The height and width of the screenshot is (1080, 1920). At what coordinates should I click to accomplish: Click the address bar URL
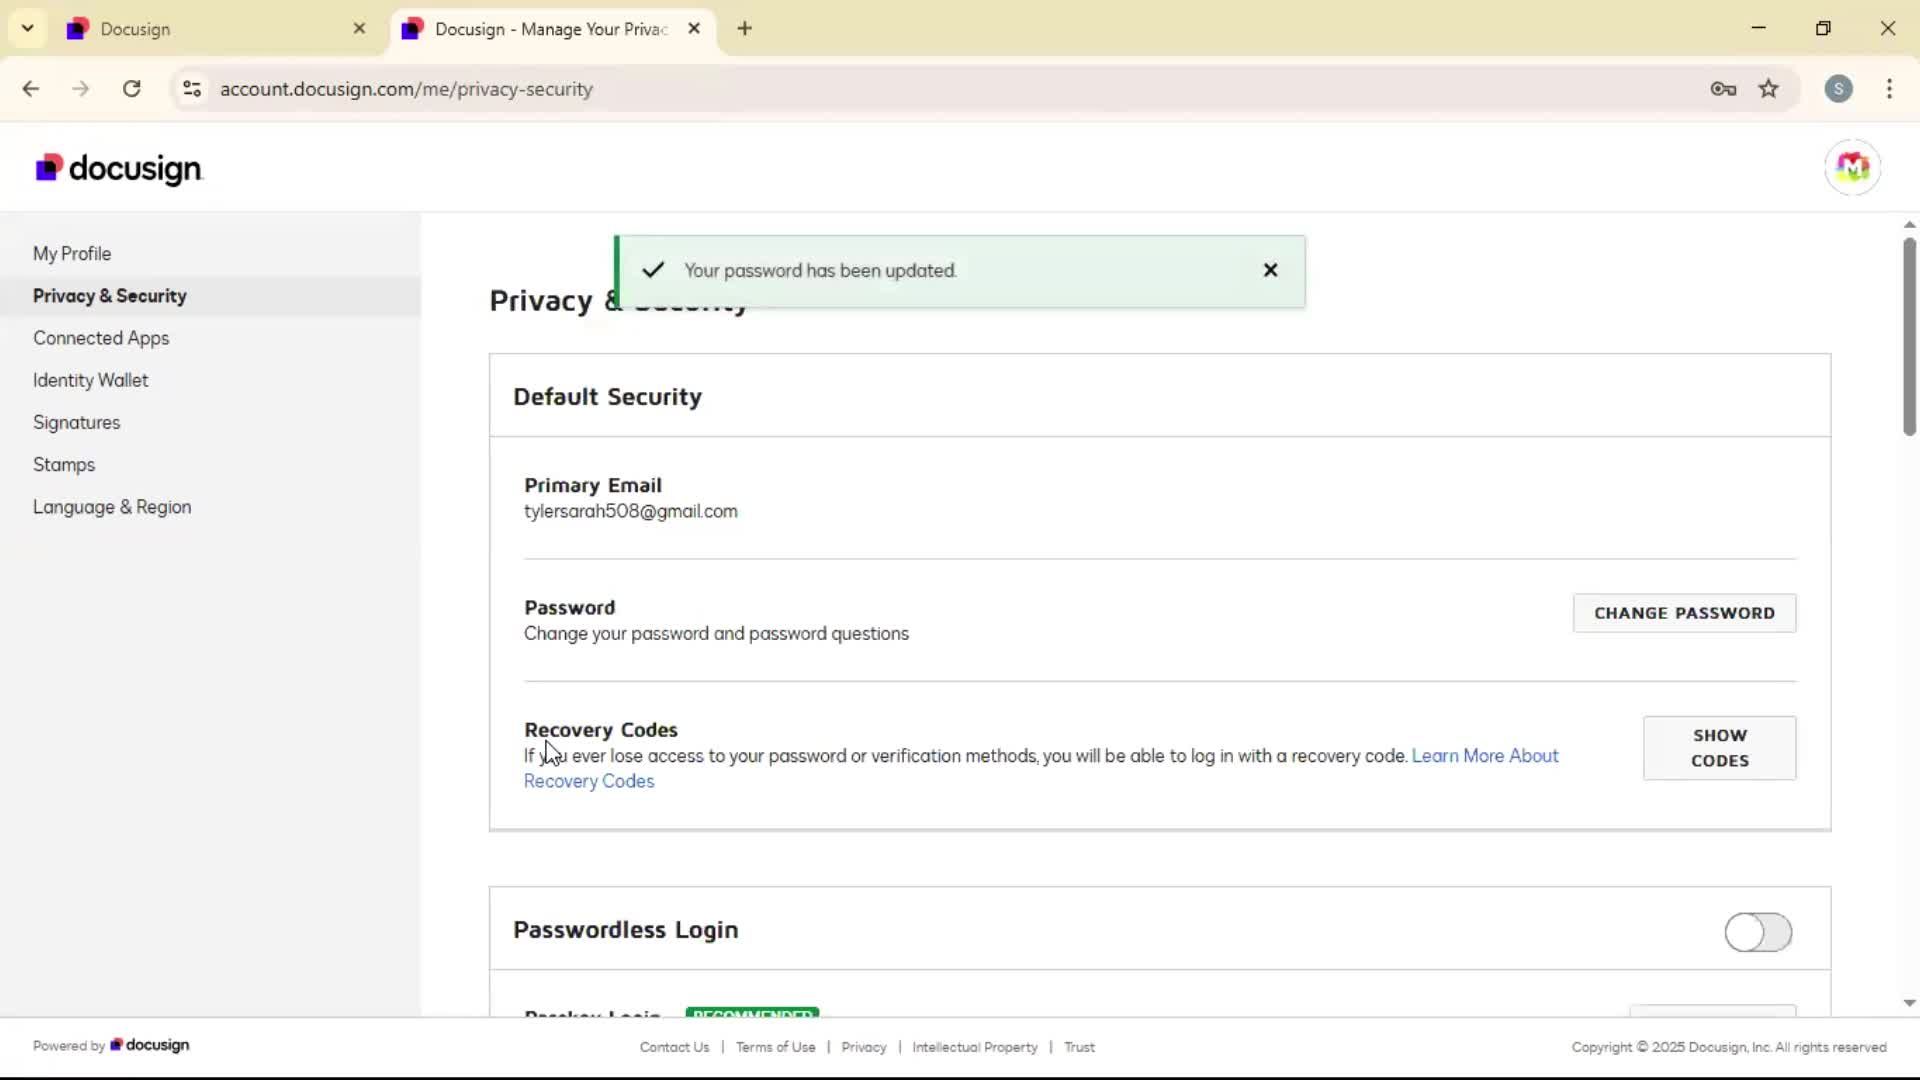point(406,89)
